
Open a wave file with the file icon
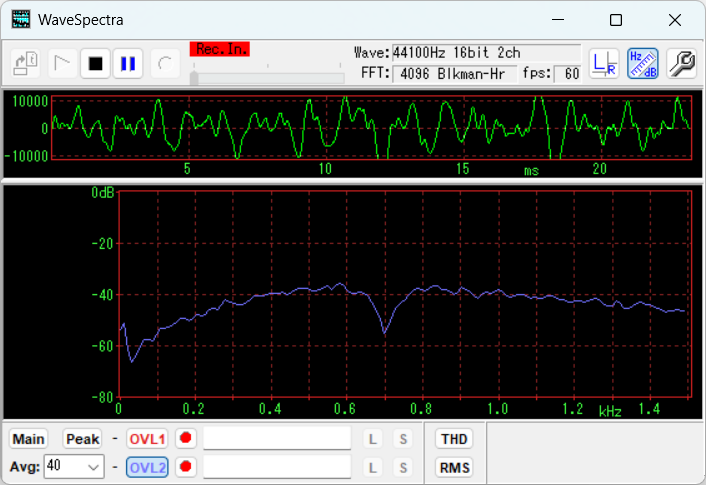(x=25, y=63)
